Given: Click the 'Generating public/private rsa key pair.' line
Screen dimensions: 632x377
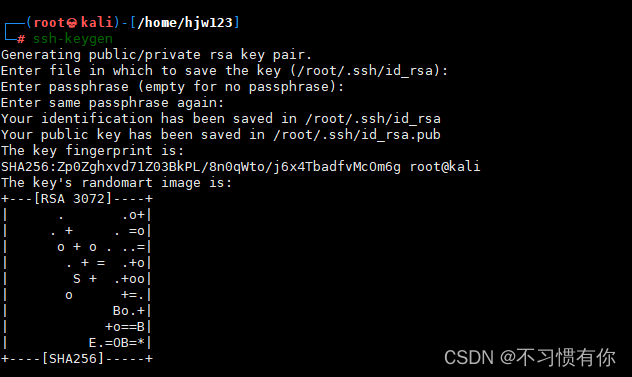Looking at the screenshot, I should (156, 55).
